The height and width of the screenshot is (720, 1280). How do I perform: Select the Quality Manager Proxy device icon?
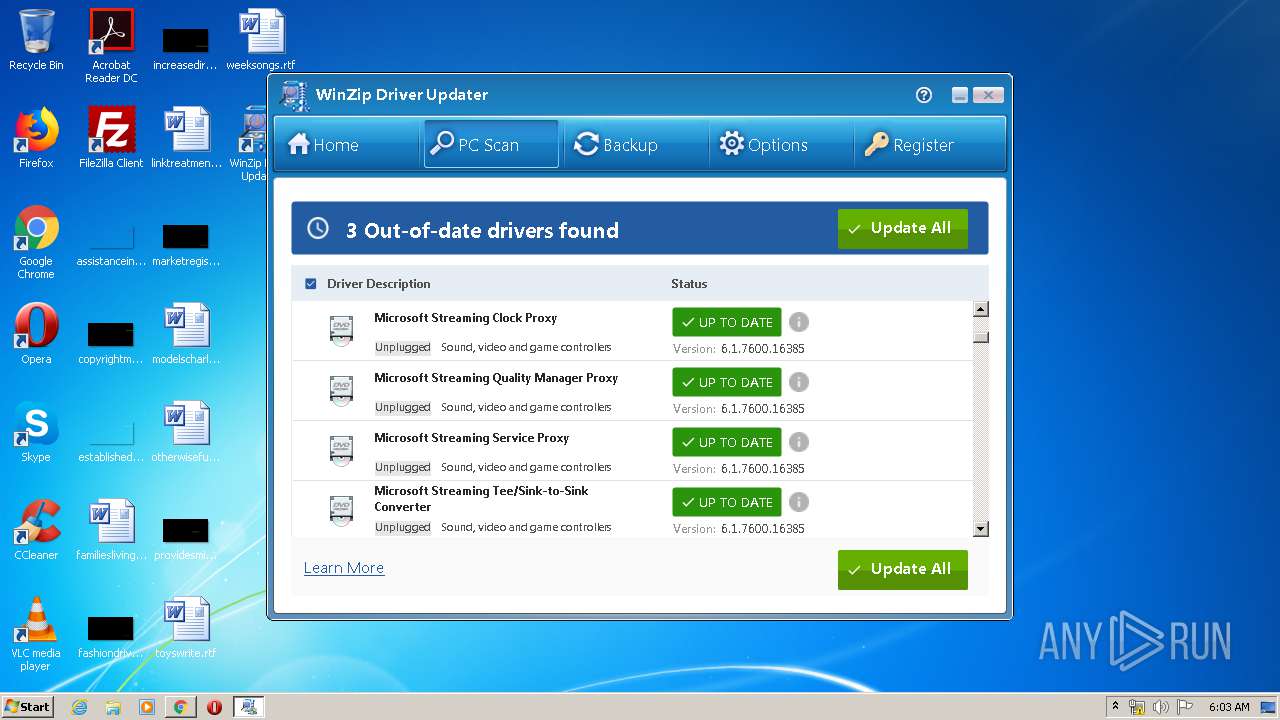[341, 390]
